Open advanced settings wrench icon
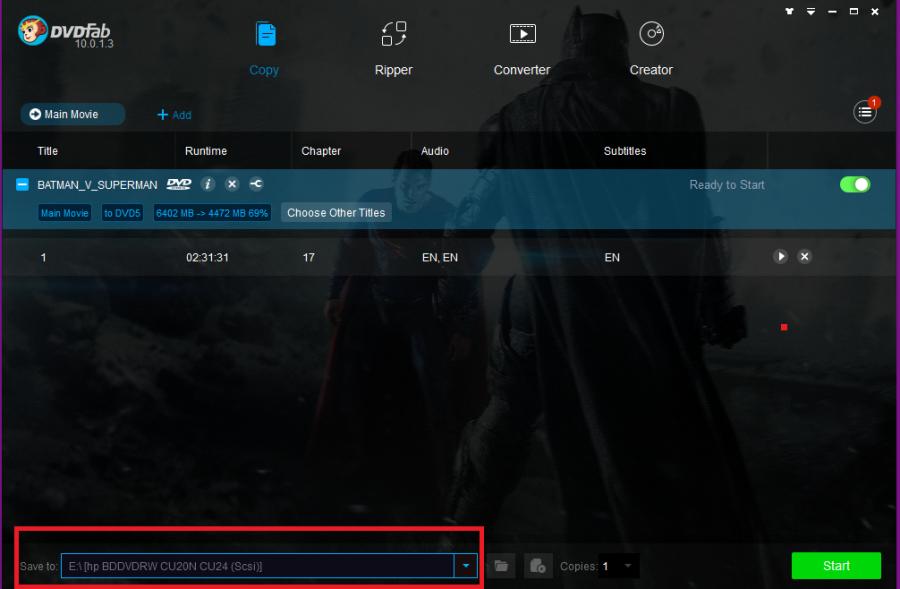The height and width of the screenshot is (589, 900). coord(256,184)
